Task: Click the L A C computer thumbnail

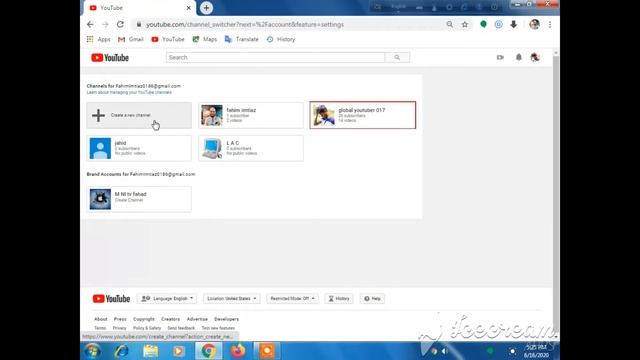Action: (212, 149)
